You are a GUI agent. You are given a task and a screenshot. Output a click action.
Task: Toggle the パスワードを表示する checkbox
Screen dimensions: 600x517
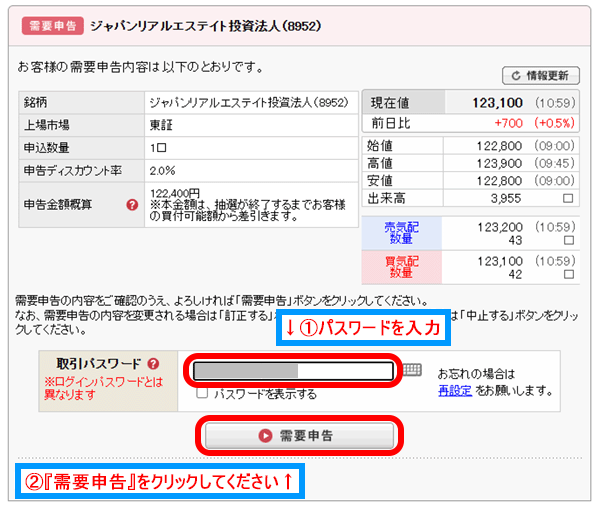(x=202, y=393)
